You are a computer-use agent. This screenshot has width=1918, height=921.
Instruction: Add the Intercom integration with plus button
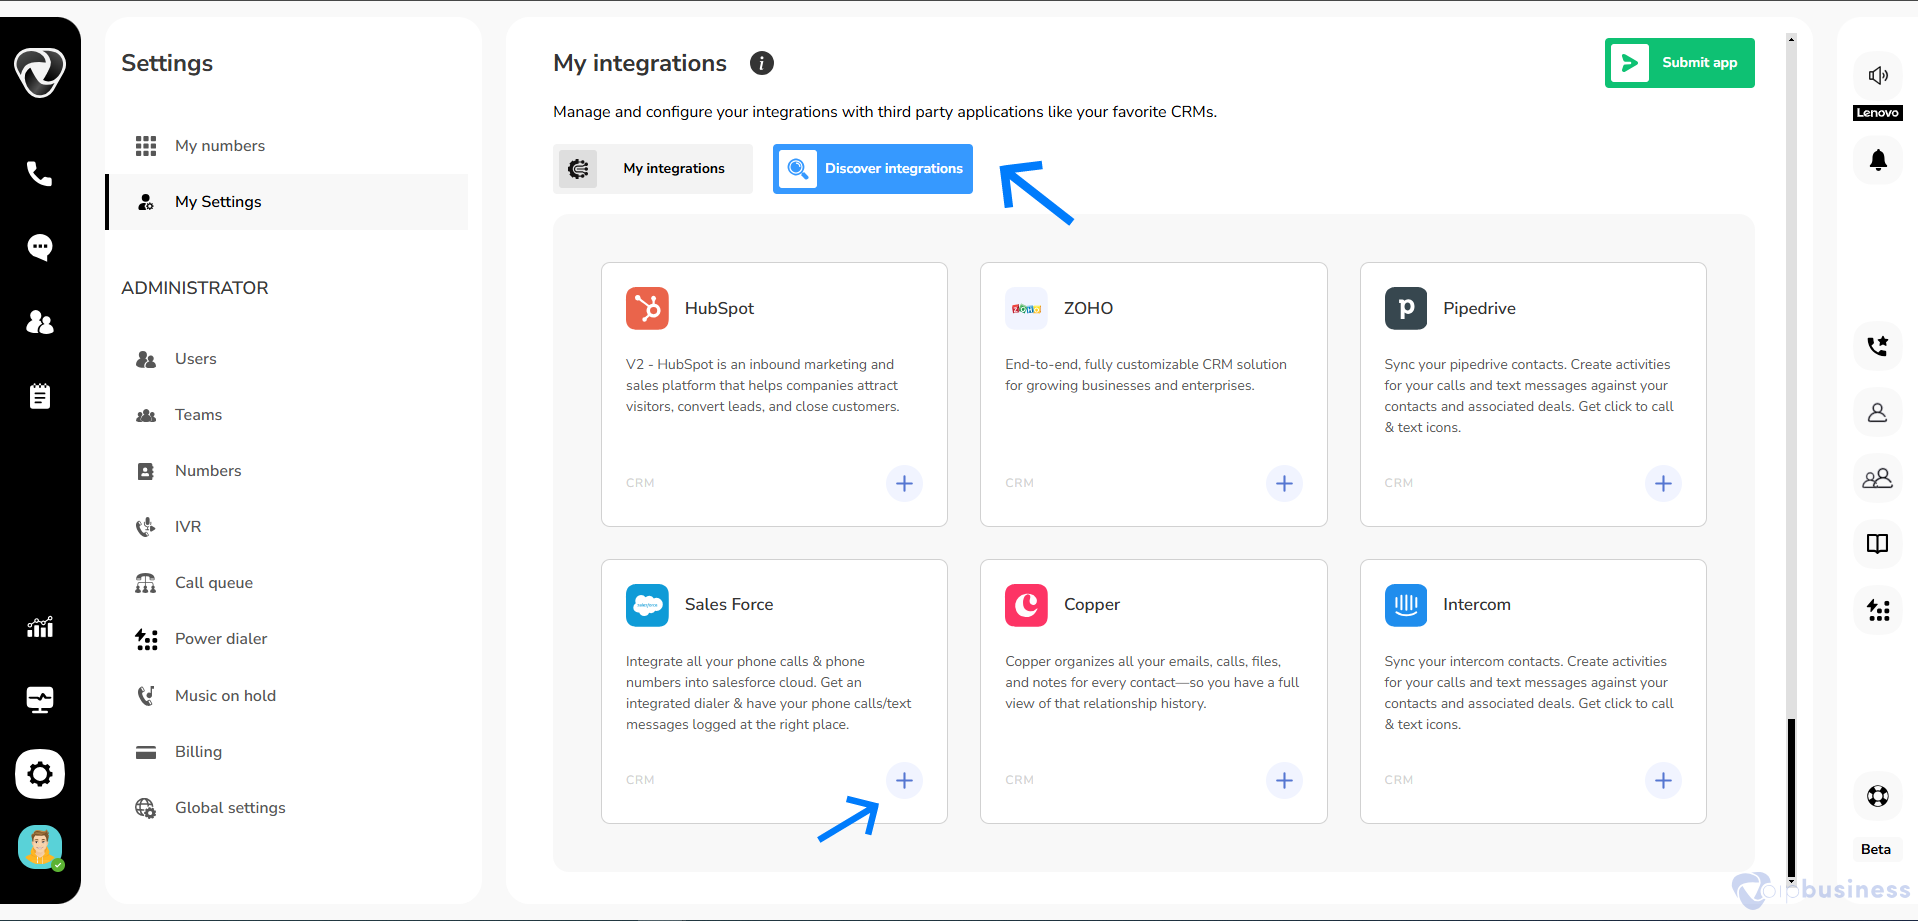click(1663, 780)
